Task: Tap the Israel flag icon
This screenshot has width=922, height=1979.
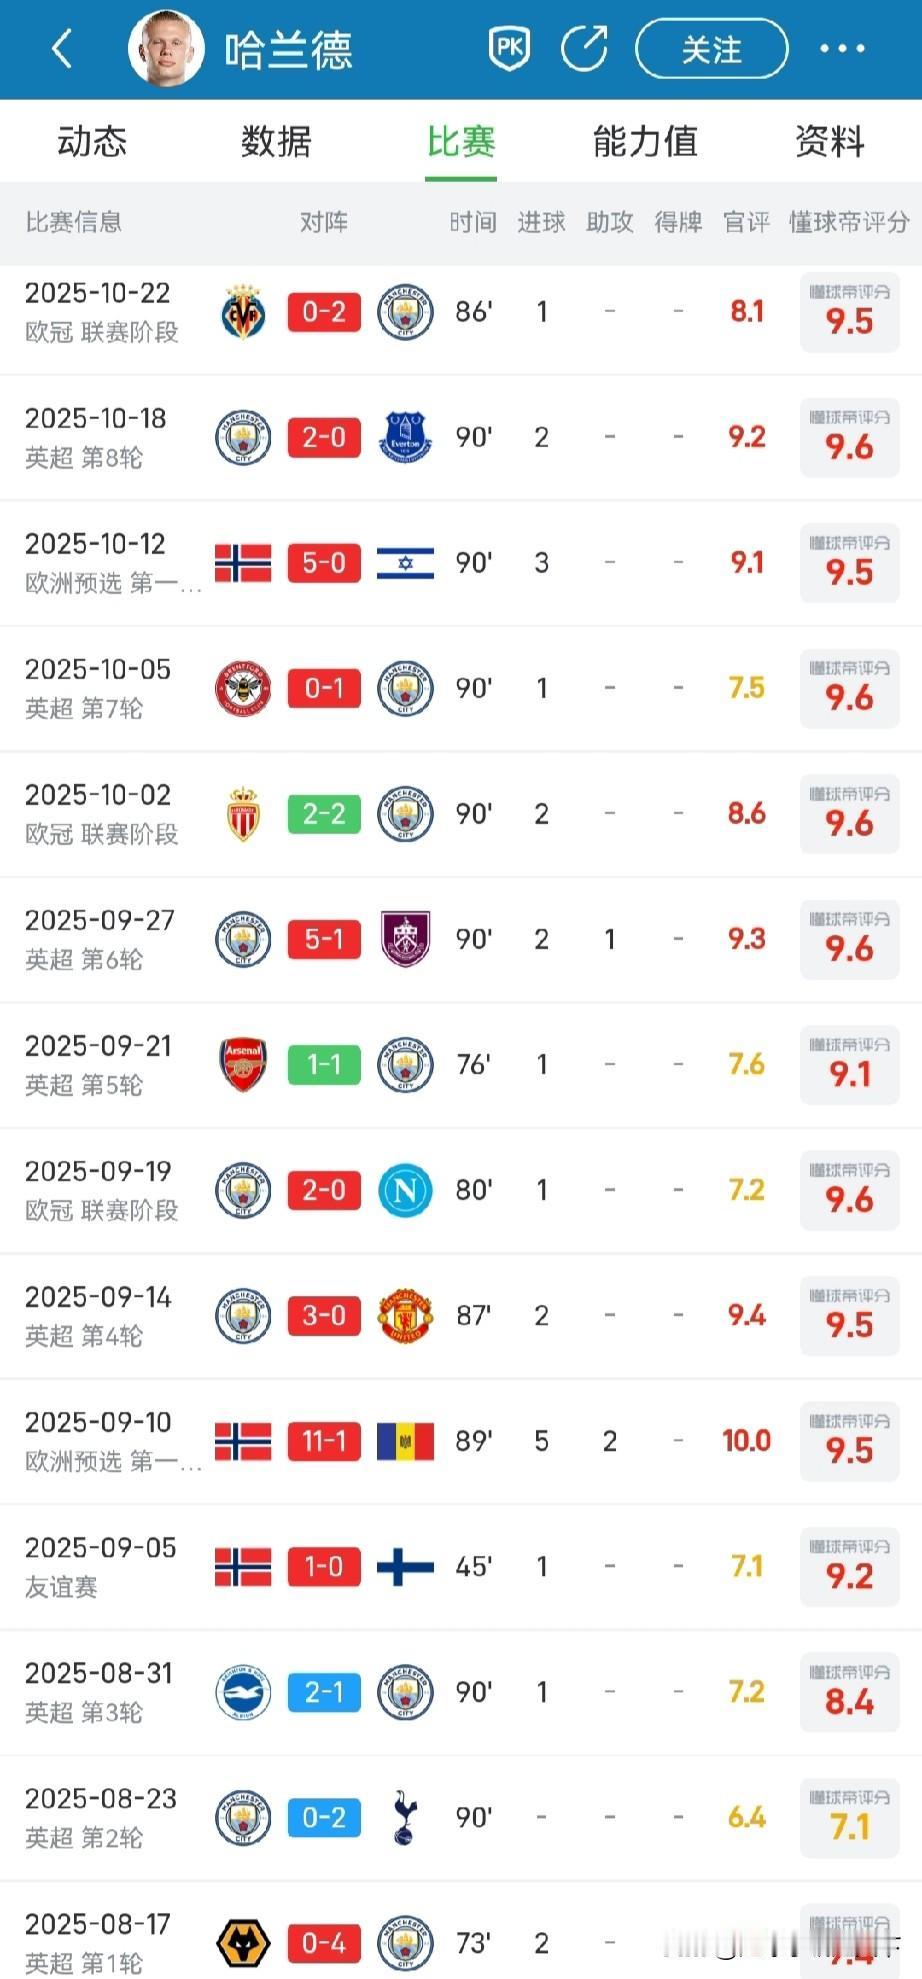Action: click(x=405, y=563)
